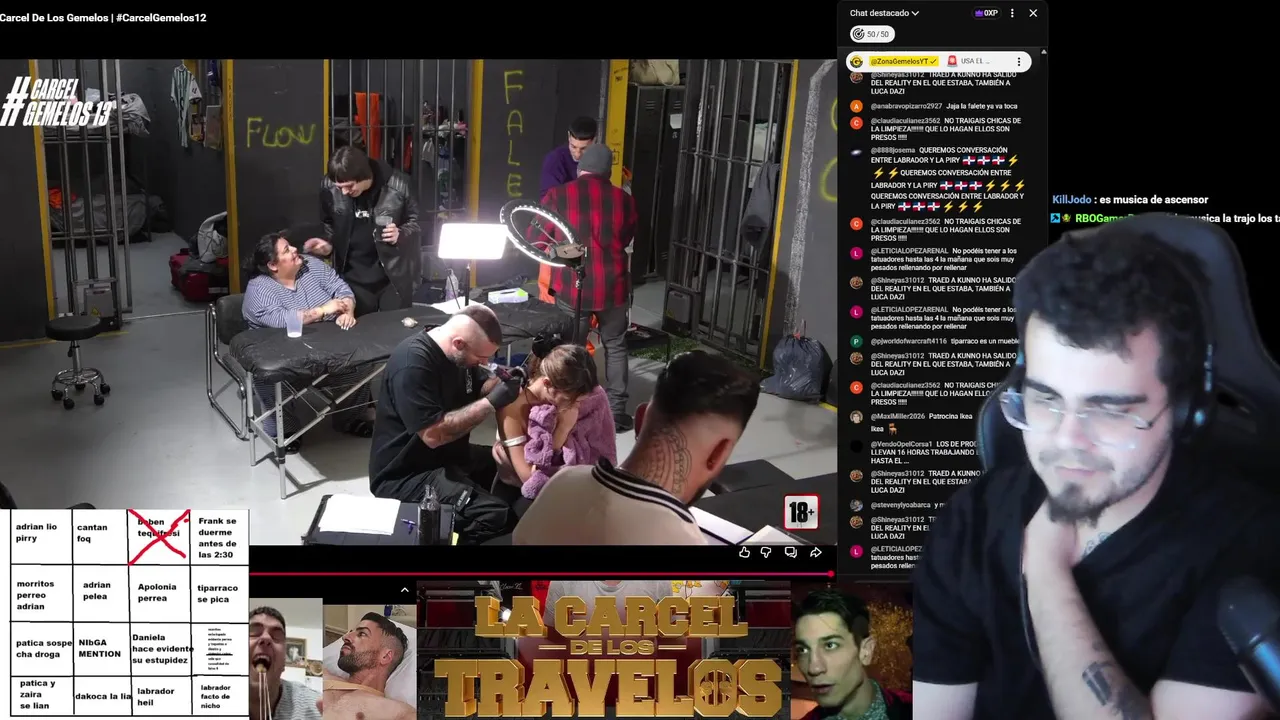Click the RBOGamer overlay chat message
This screenshot has width=1280, height=720.
point(1165,218)
